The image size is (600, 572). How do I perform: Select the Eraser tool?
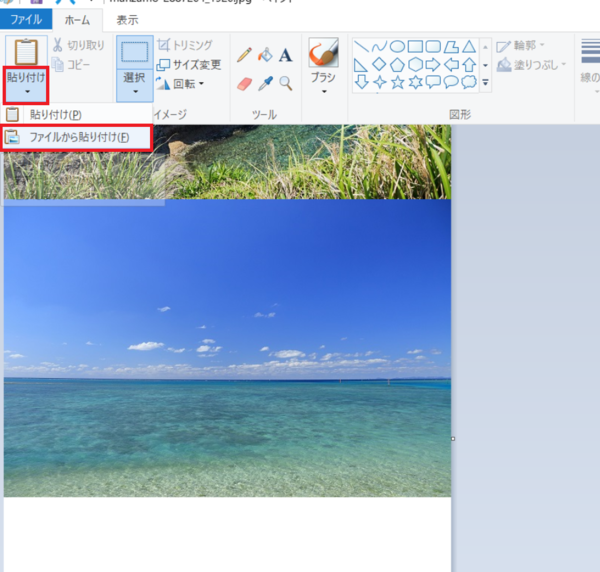pos(244,83)
